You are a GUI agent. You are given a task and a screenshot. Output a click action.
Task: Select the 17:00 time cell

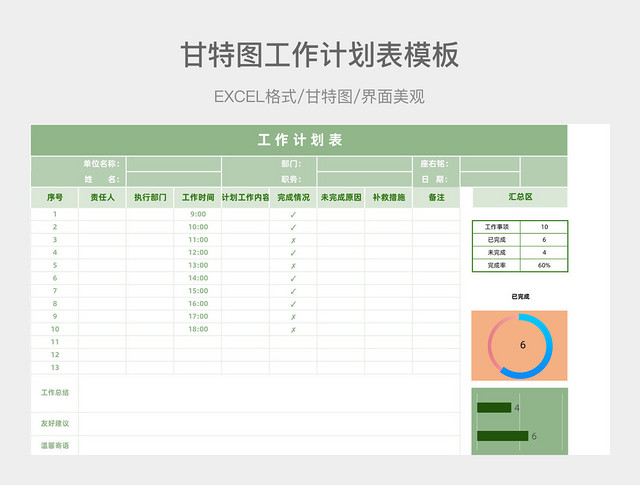198,316
